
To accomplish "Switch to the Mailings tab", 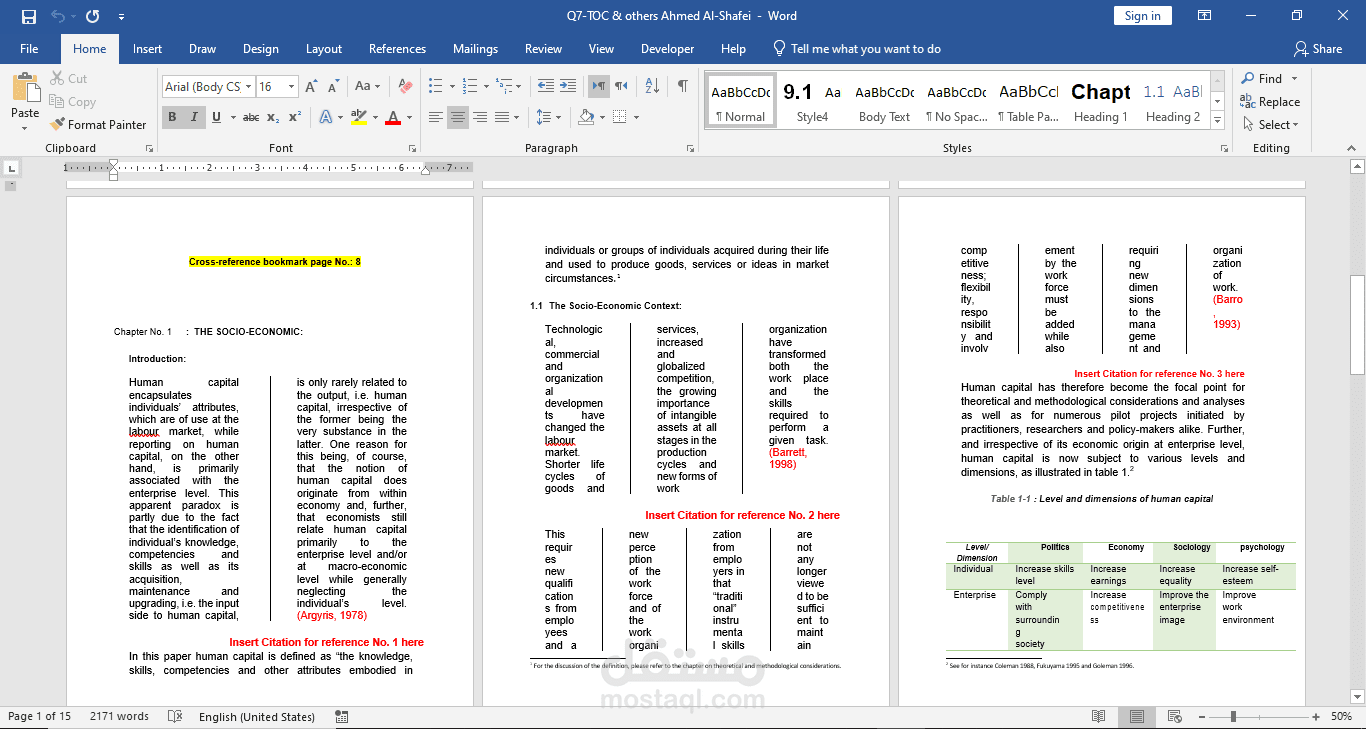I will [x=475, y=48].
